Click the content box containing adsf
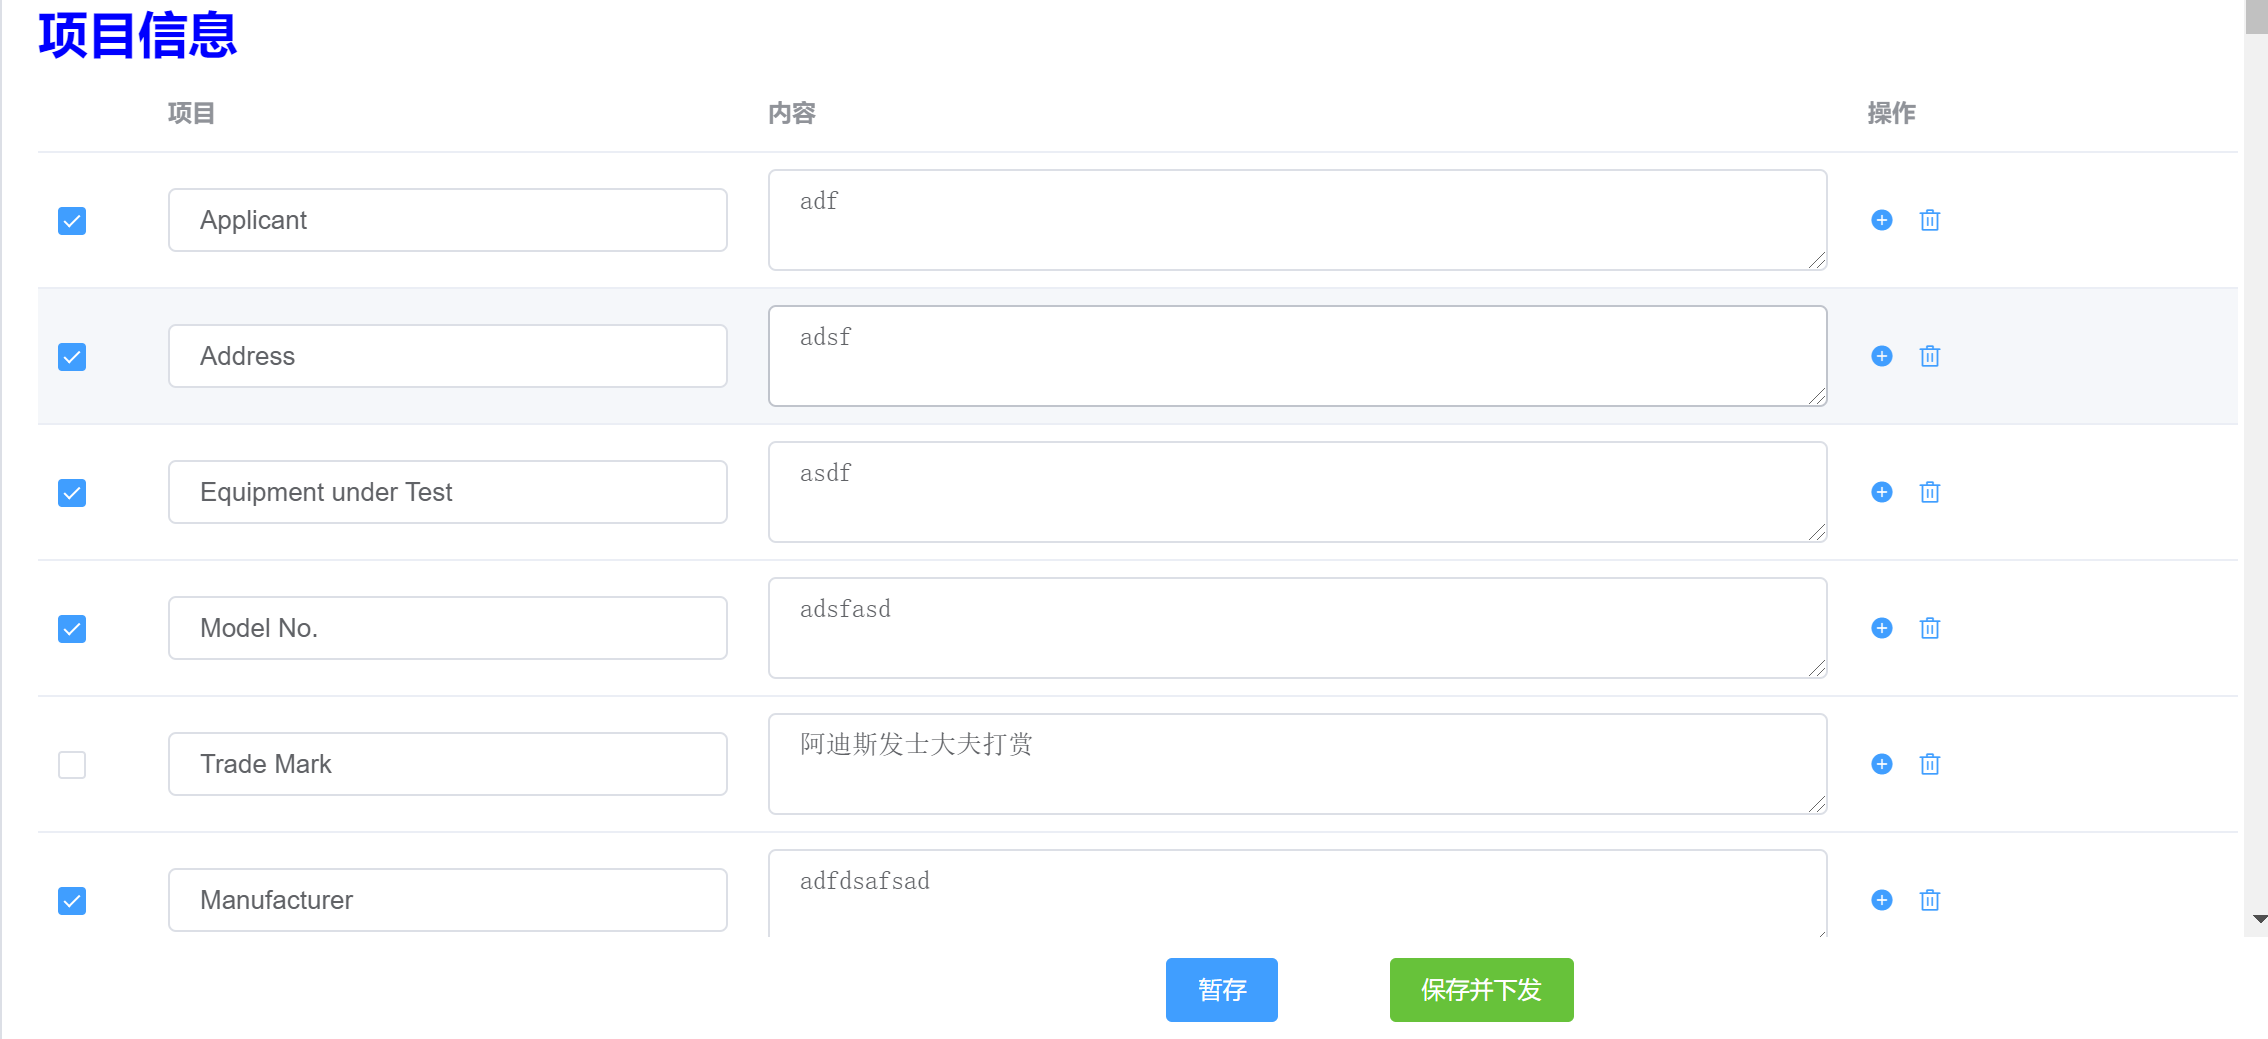Image resolution: width=2268 pixels, height=1039 pixels. pos(1297,356)
